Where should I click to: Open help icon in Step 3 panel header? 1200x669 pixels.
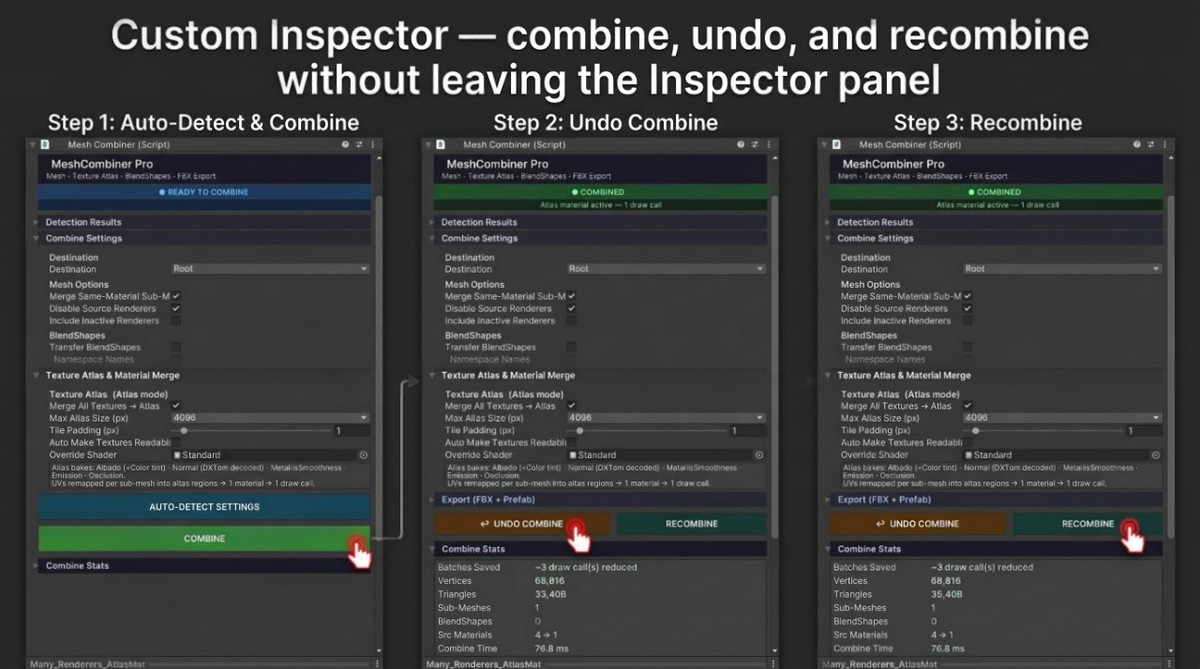pyautogui.click(x=1137, y=145)
